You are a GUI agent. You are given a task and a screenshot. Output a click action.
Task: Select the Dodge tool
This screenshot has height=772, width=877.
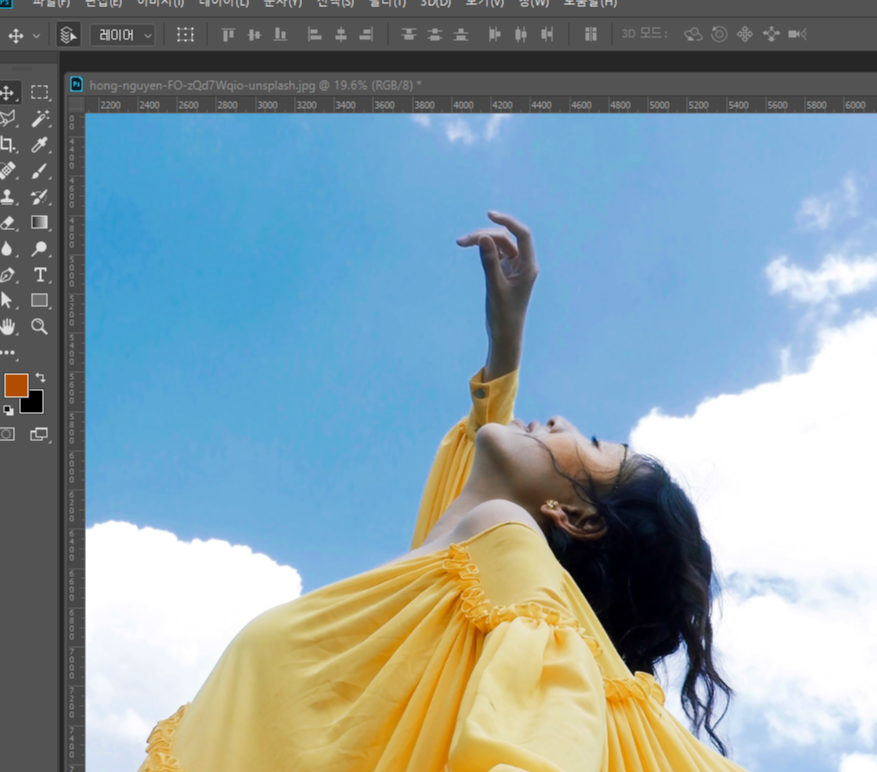[39, 248]
